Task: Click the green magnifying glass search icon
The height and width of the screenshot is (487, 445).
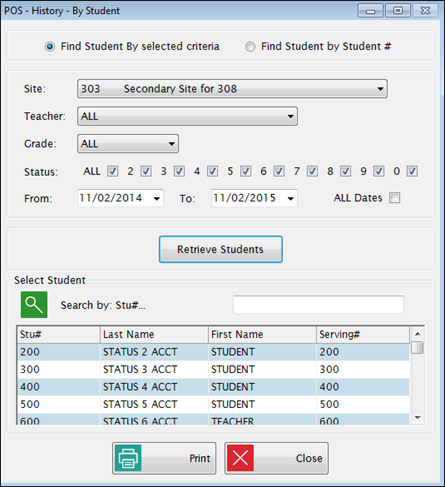Action: point(34,305)
